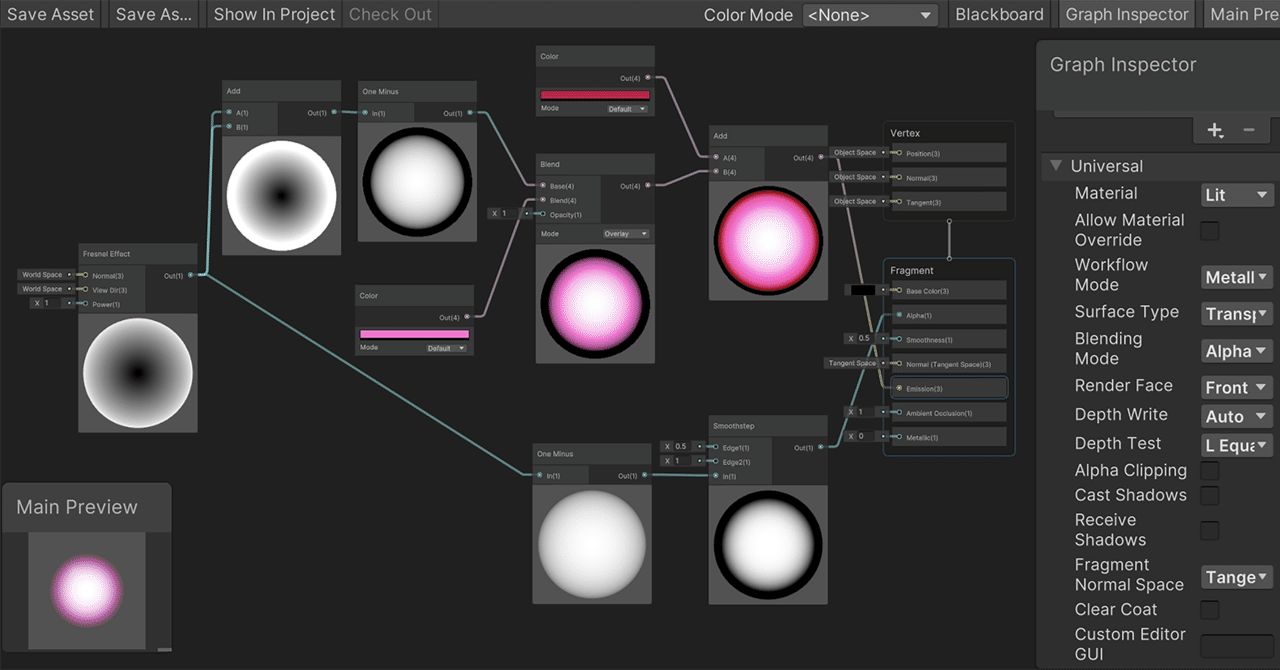Toggle the Main Preview panel from the toolbar
This screenshot has width=1280, height=670.
[1243, 14]
